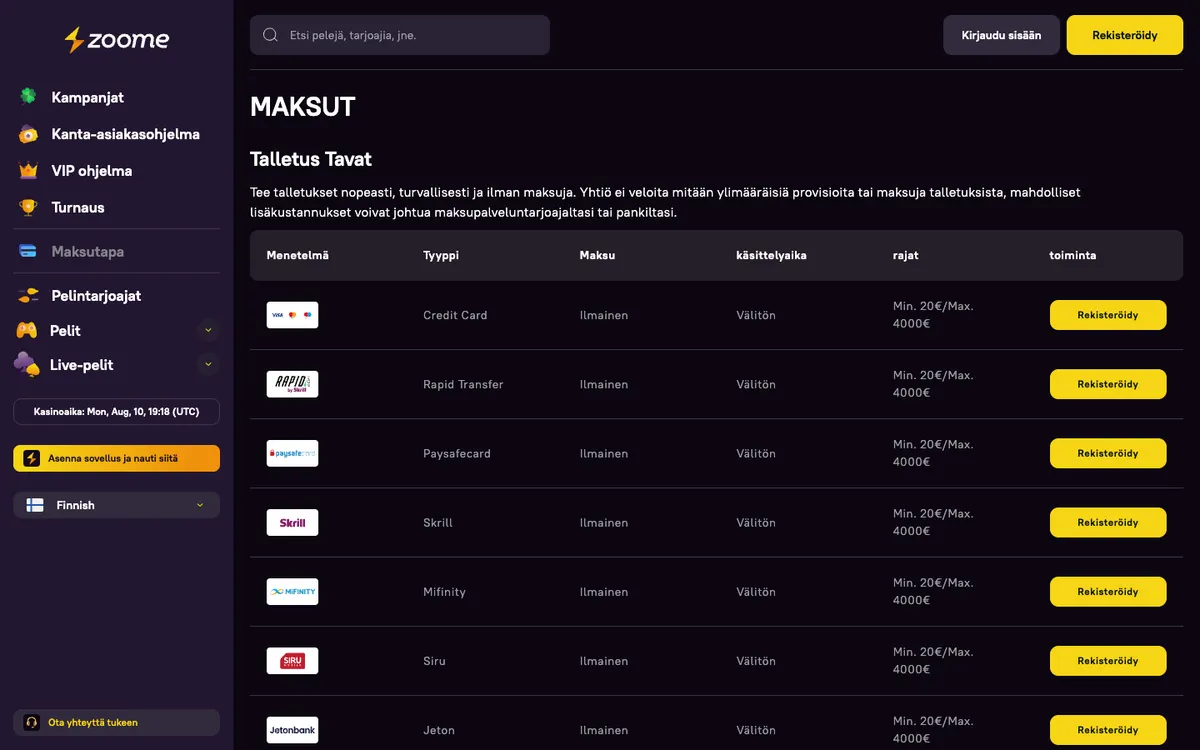Click Rekisteröidy in Skrill row

[1108, 522]
